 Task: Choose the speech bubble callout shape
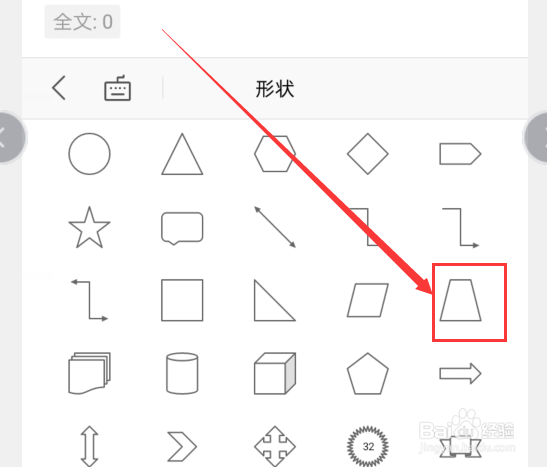pyautogui.click(x=182, y=228)
